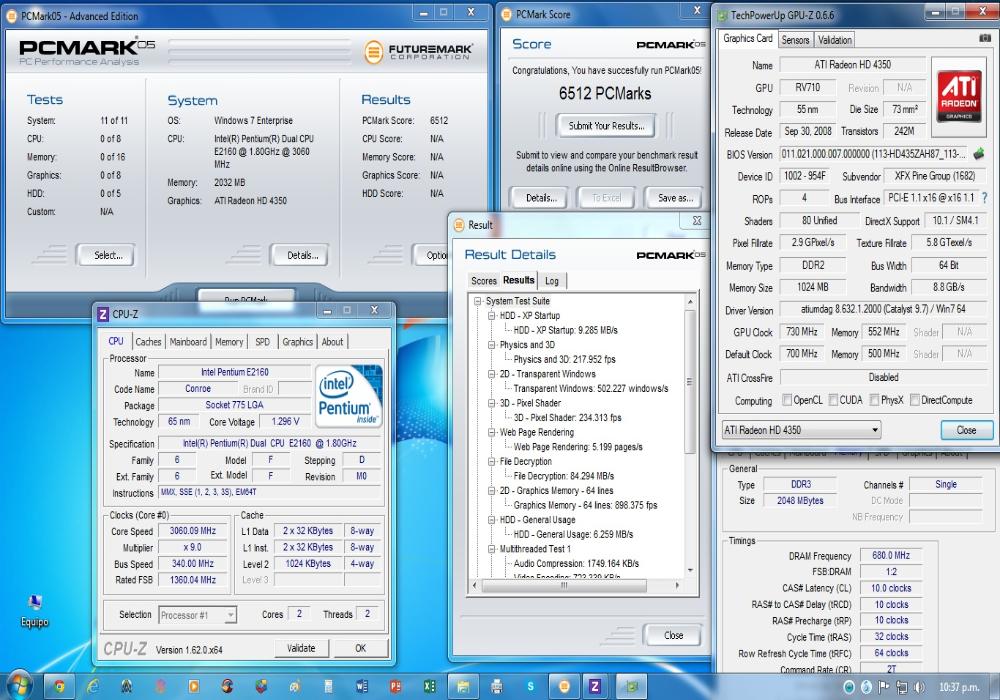
Task: Open the Validation tab in GPU-Z
Action: click(834, 40)
